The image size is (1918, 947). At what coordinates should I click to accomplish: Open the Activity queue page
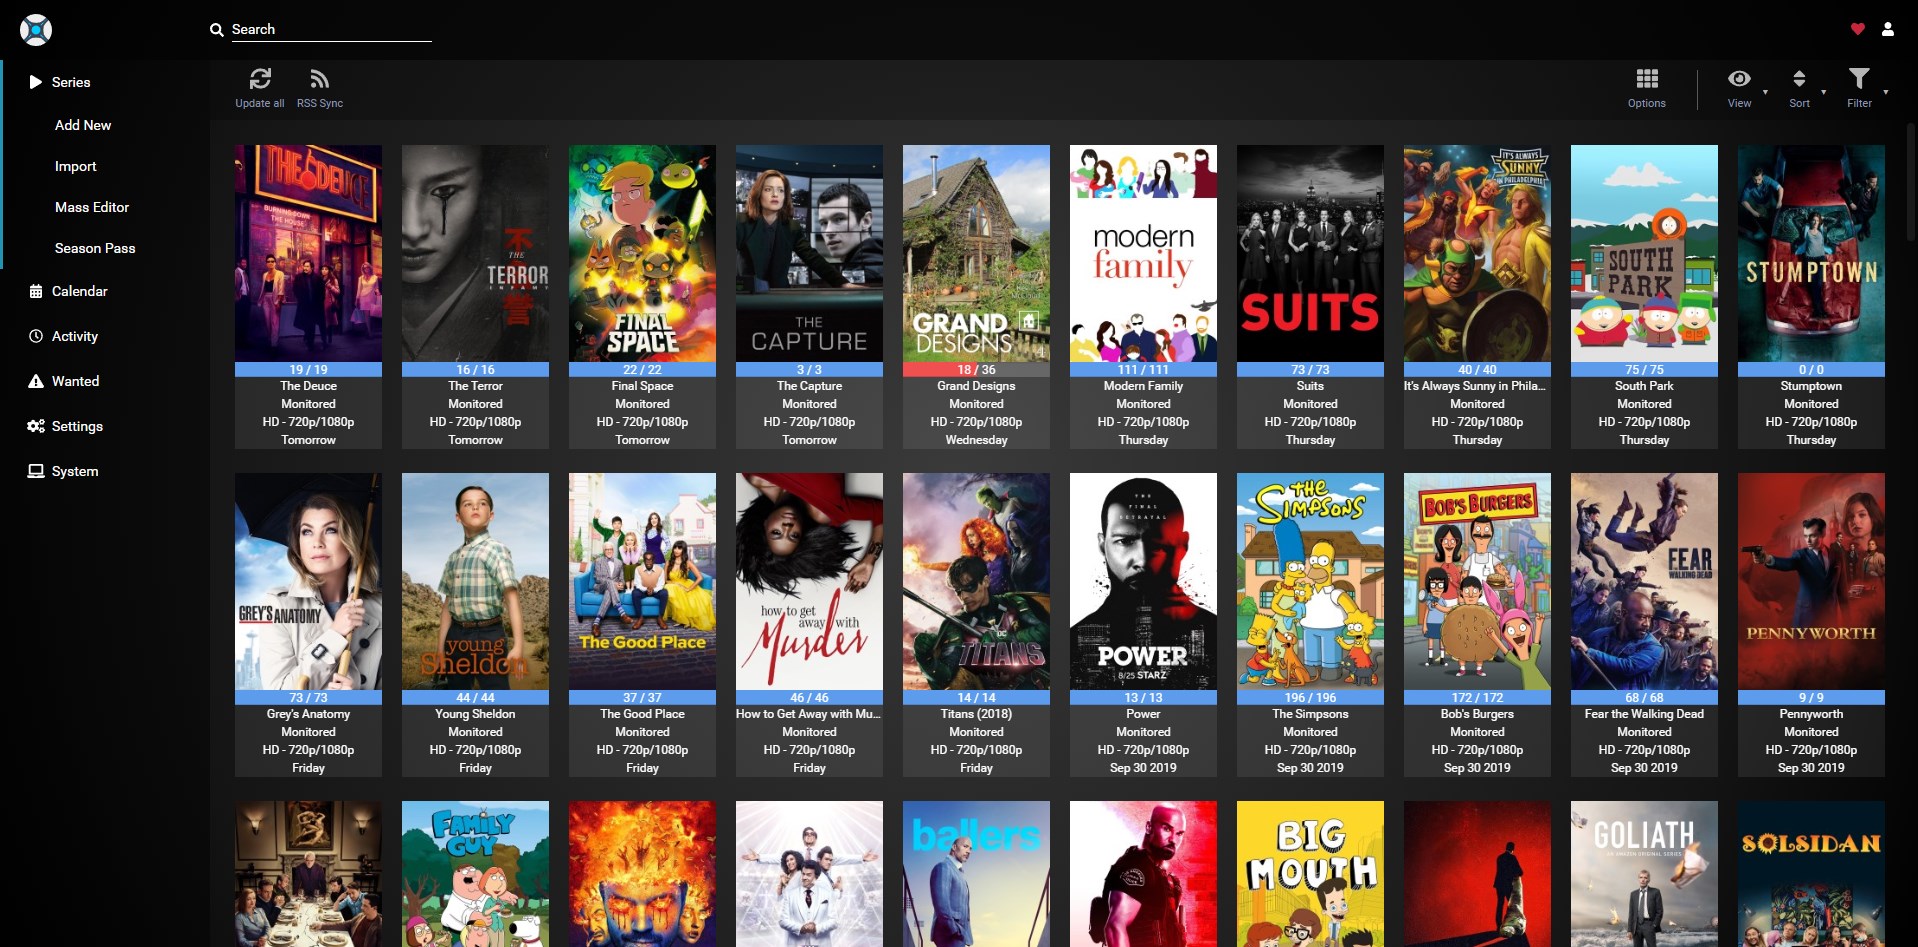[74, 336]
